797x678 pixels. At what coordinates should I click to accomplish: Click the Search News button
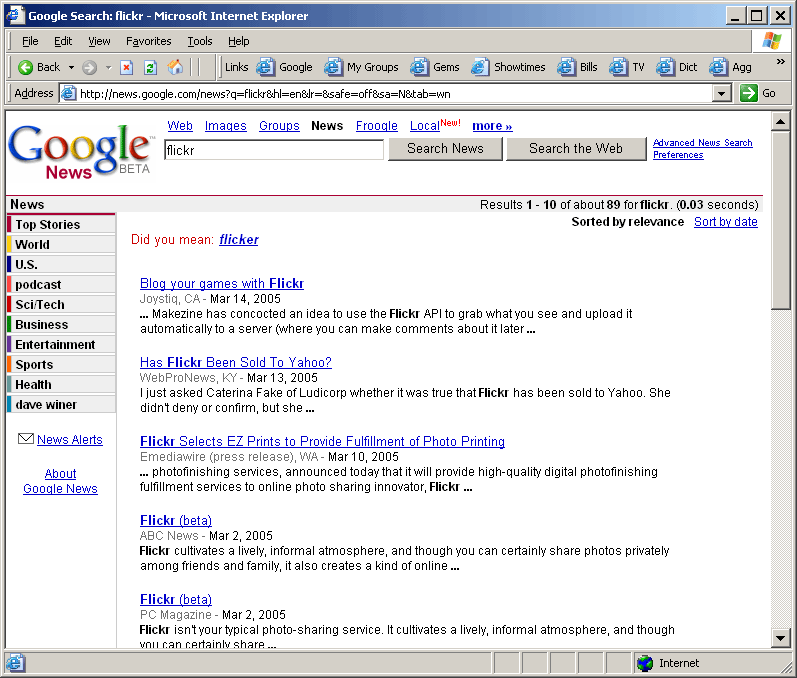click(x=445, y=149)
